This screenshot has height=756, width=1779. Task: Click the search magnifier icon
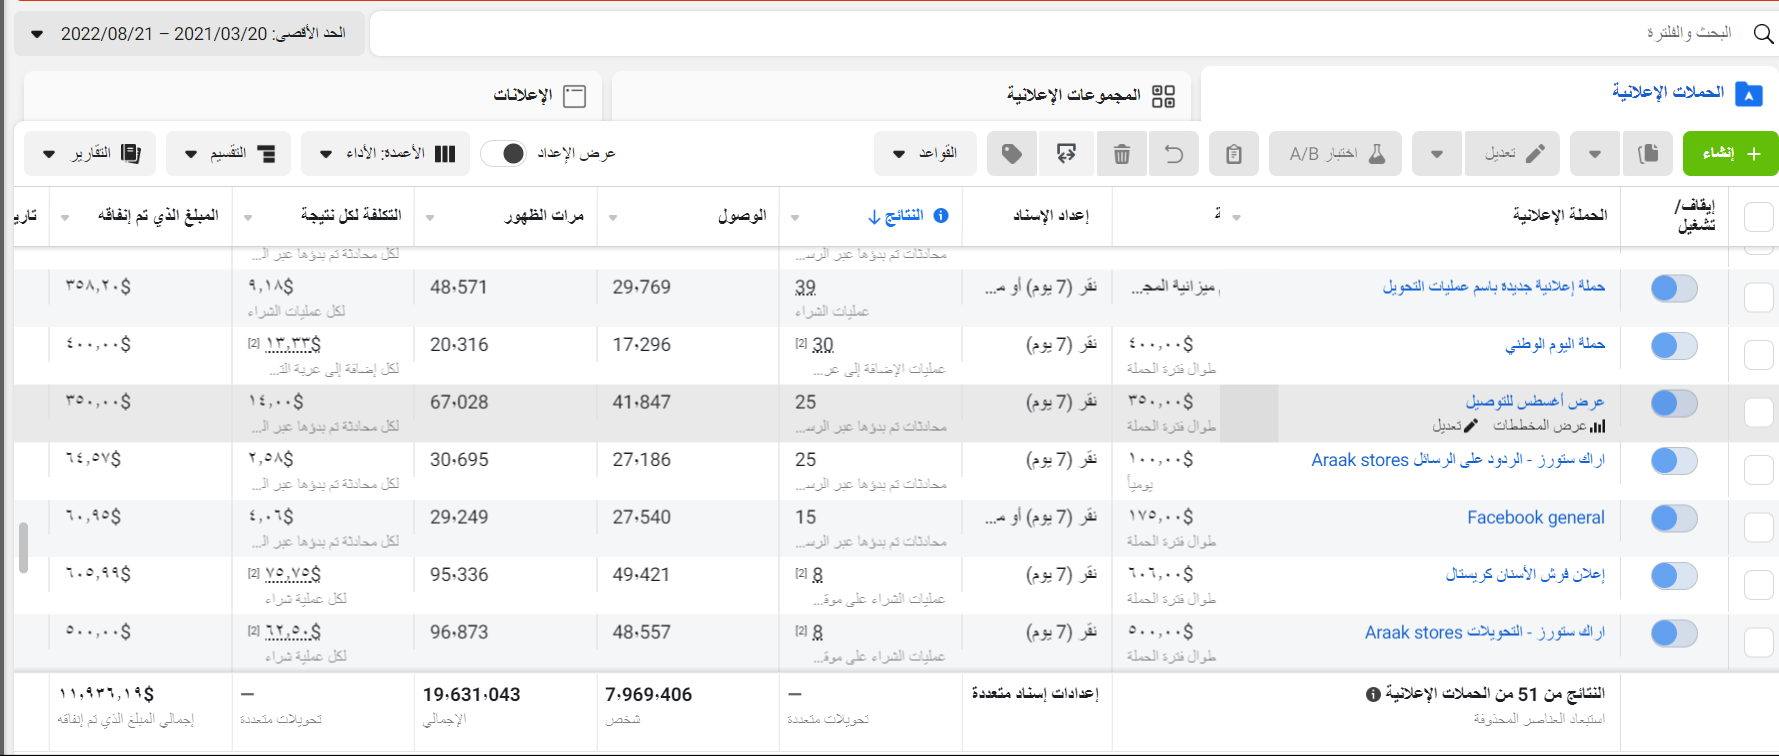pyautogui.click(x=1763, y=34)
